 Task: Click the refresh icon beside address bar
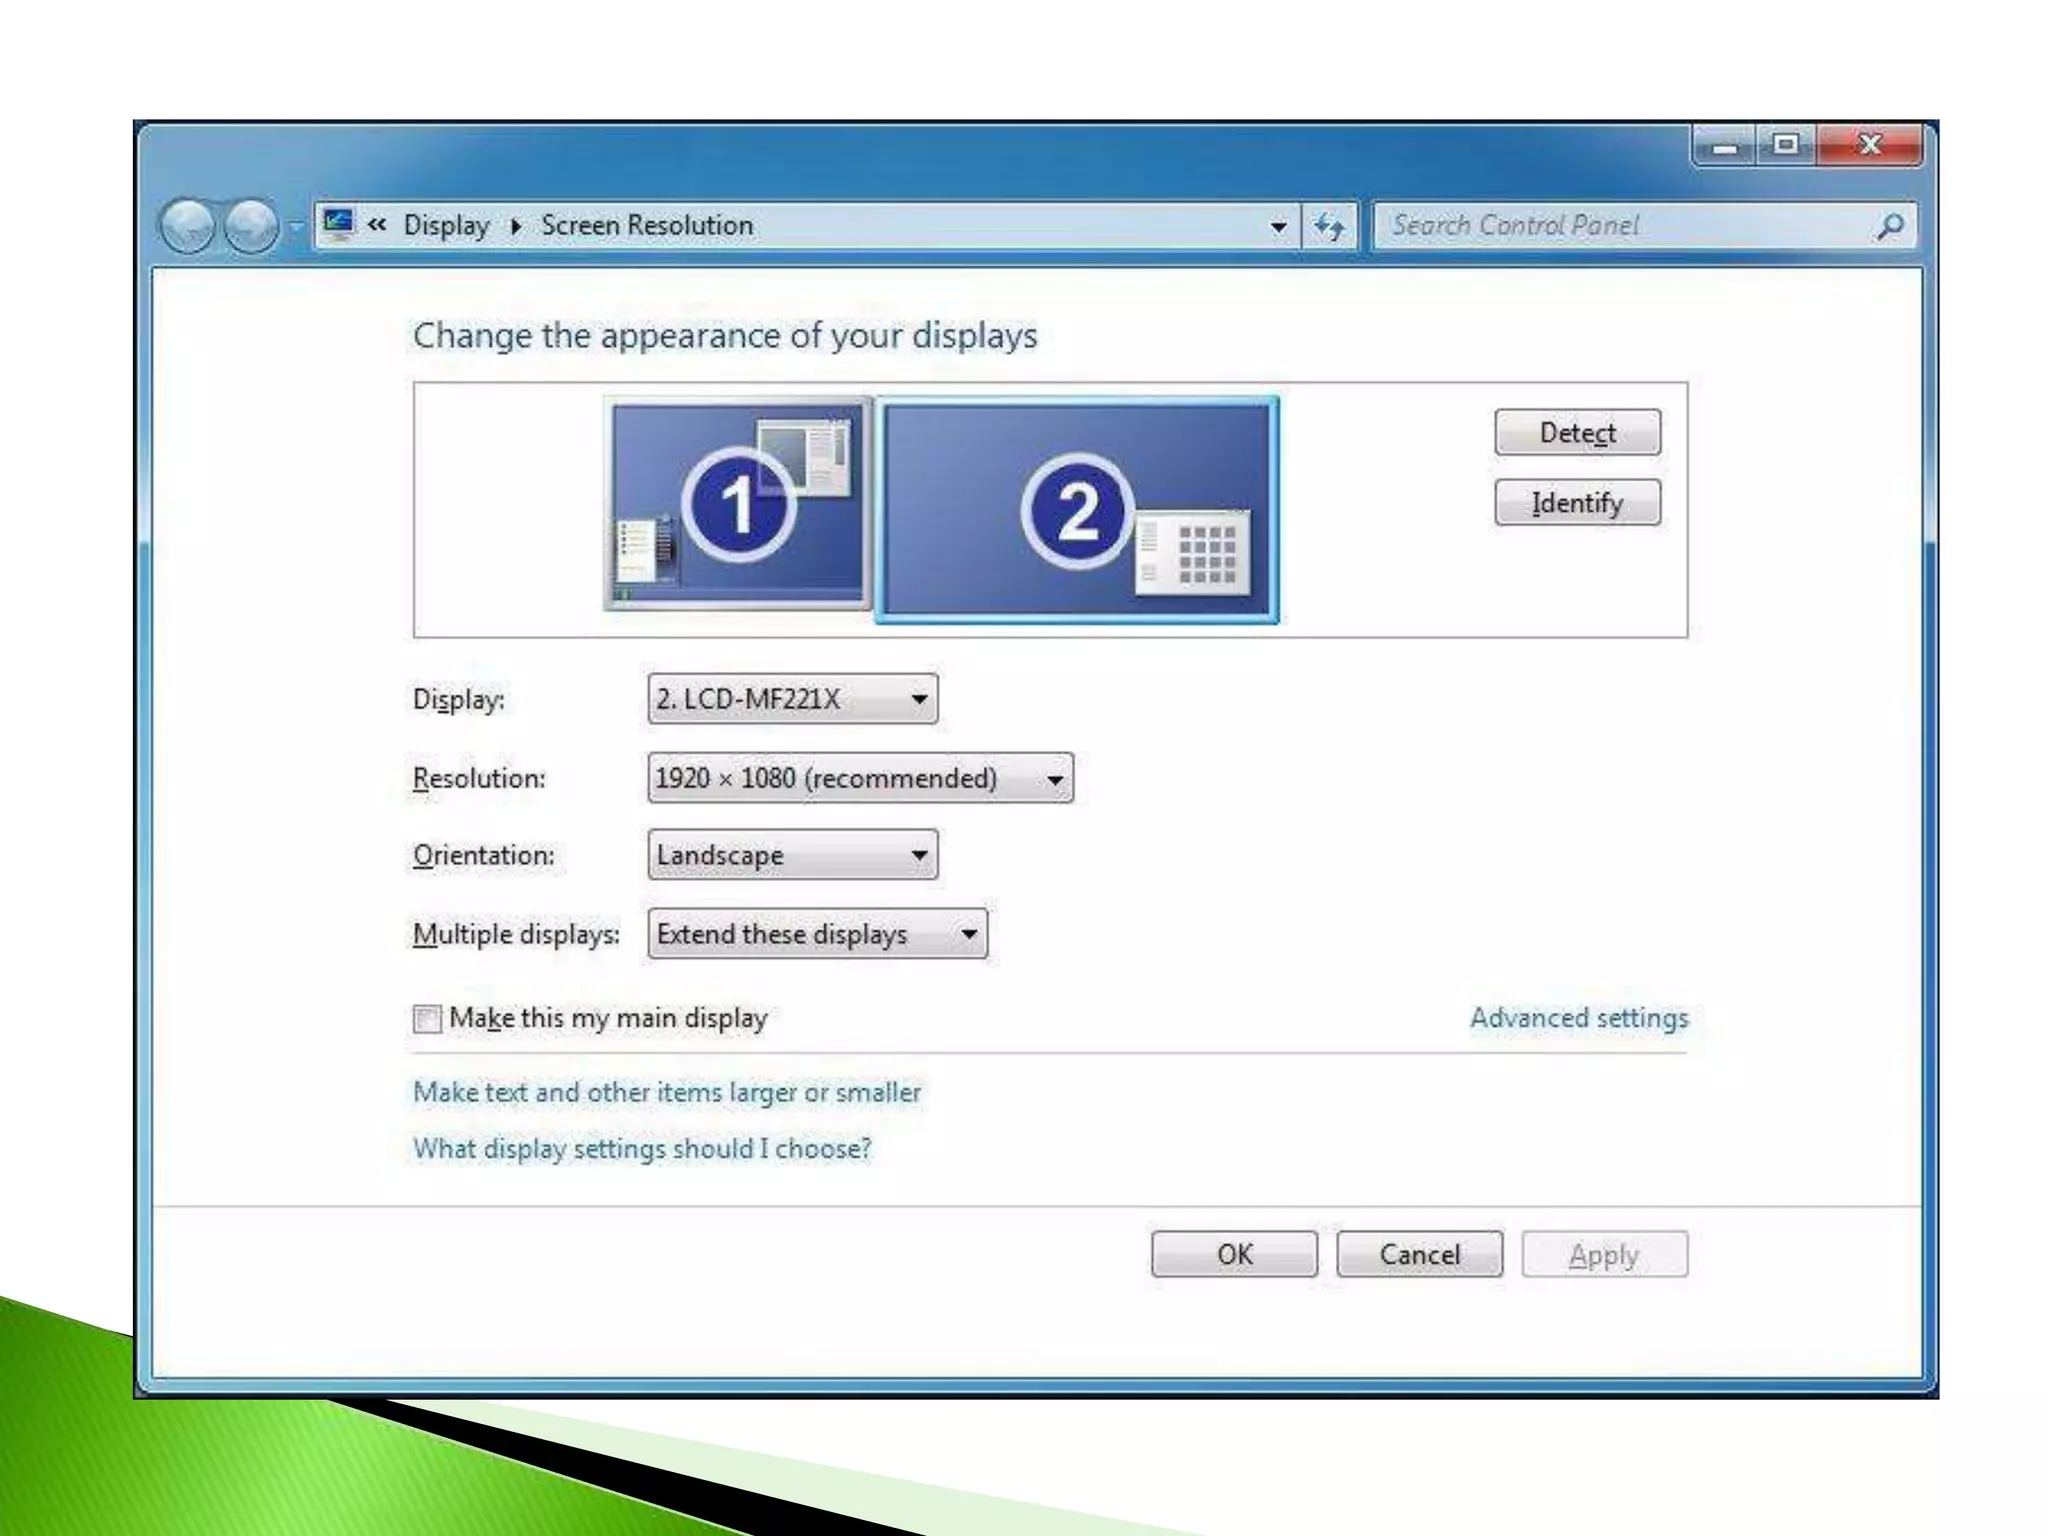click(1329, 226)
